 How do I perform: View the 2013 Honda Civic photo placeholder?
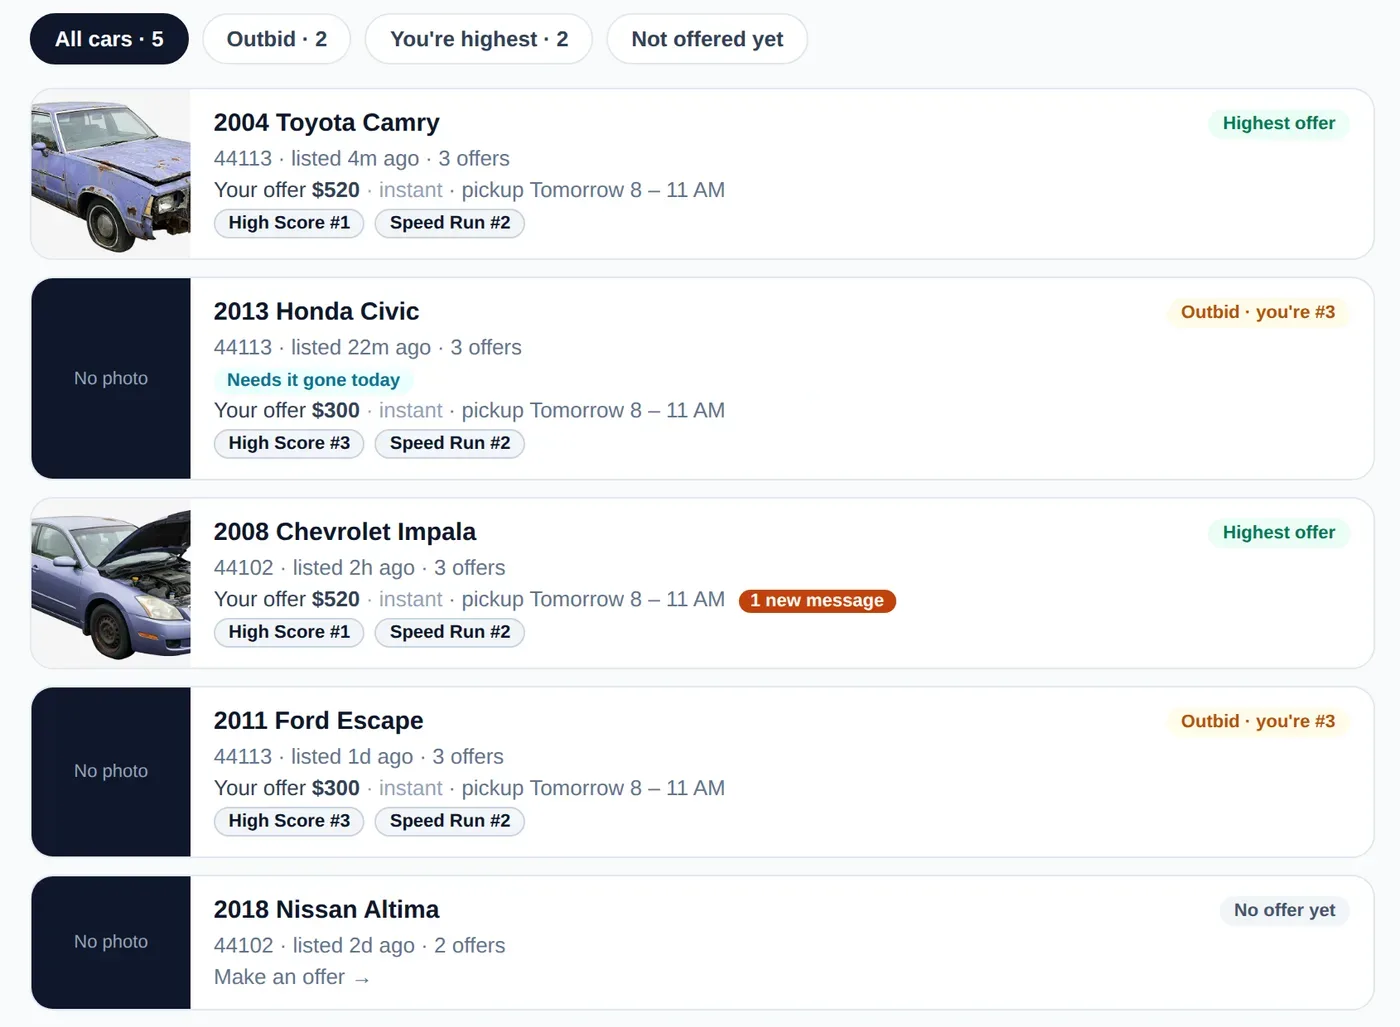click(111, 378)
